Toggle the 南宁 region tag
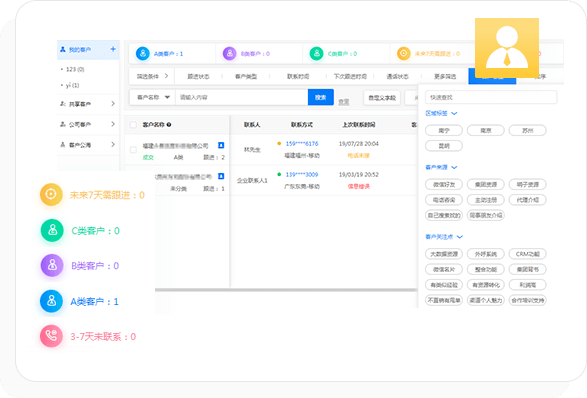This screenshot has height=398, width=587. point(444,130)
